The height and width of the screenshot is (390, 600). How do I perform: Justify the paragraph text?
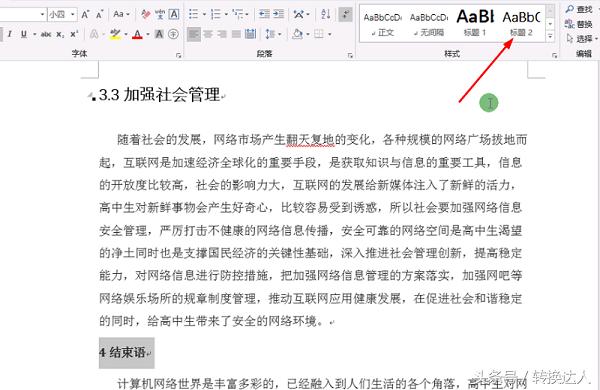(x=236, y=34)
